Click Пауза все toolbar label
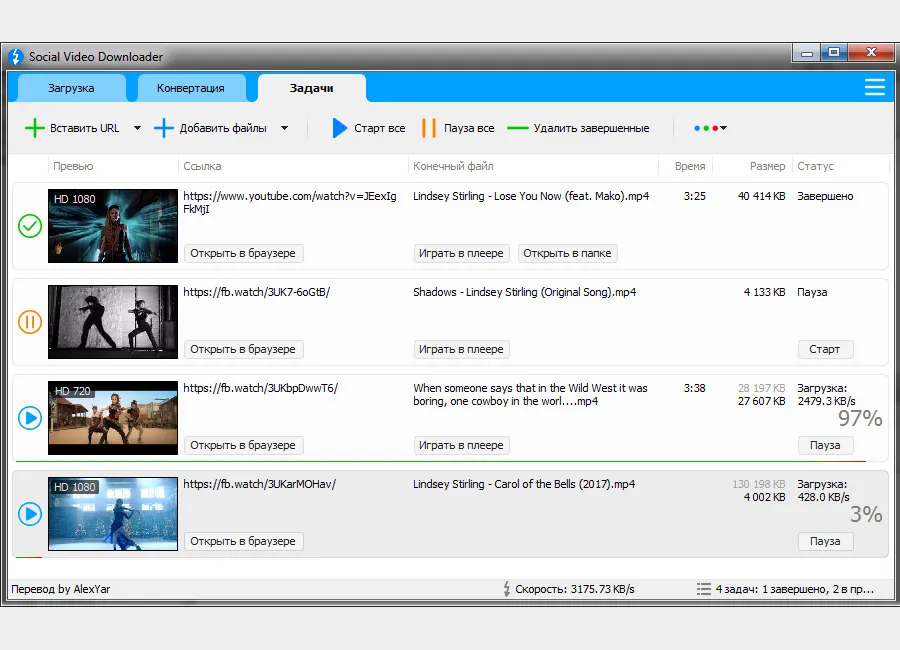The width and height of the screenshot is (900, 650). tap(469, 128)
